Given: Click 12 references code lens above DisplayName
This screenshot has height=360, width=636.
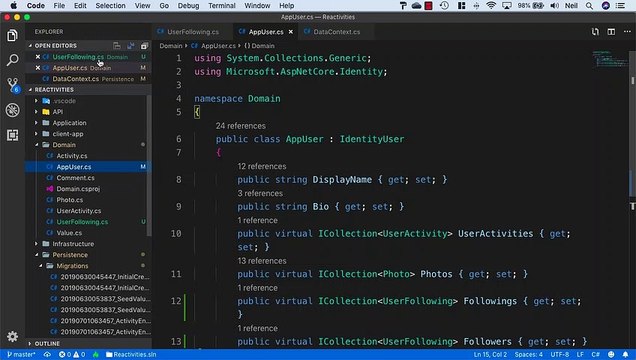Looking at the screenshot, I should click(262, 166).
